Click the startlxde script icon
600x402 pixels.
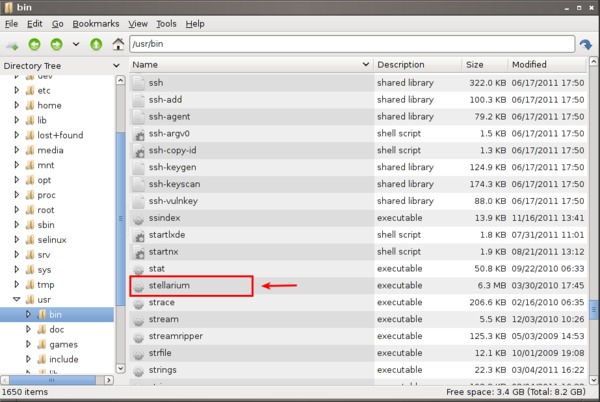click(139, 235)
